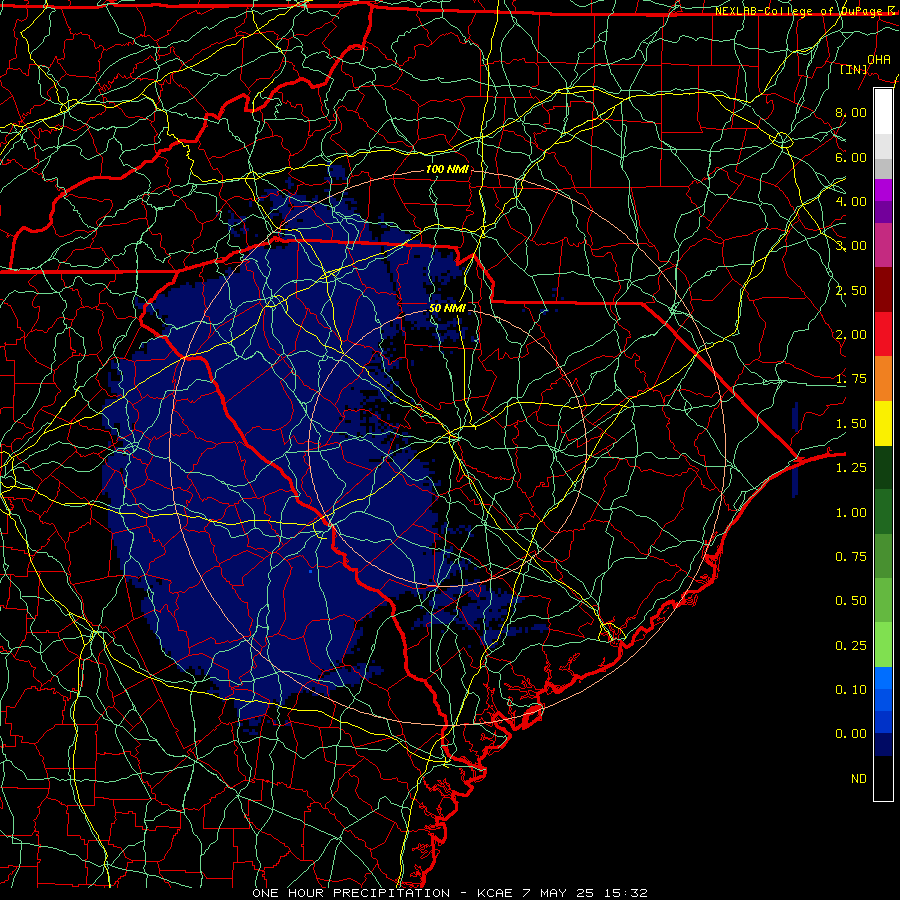The width and height of the screenshot is (900, 900).
Task: Select the pink legend swatch beside 3.00
Action: (883, 245)
